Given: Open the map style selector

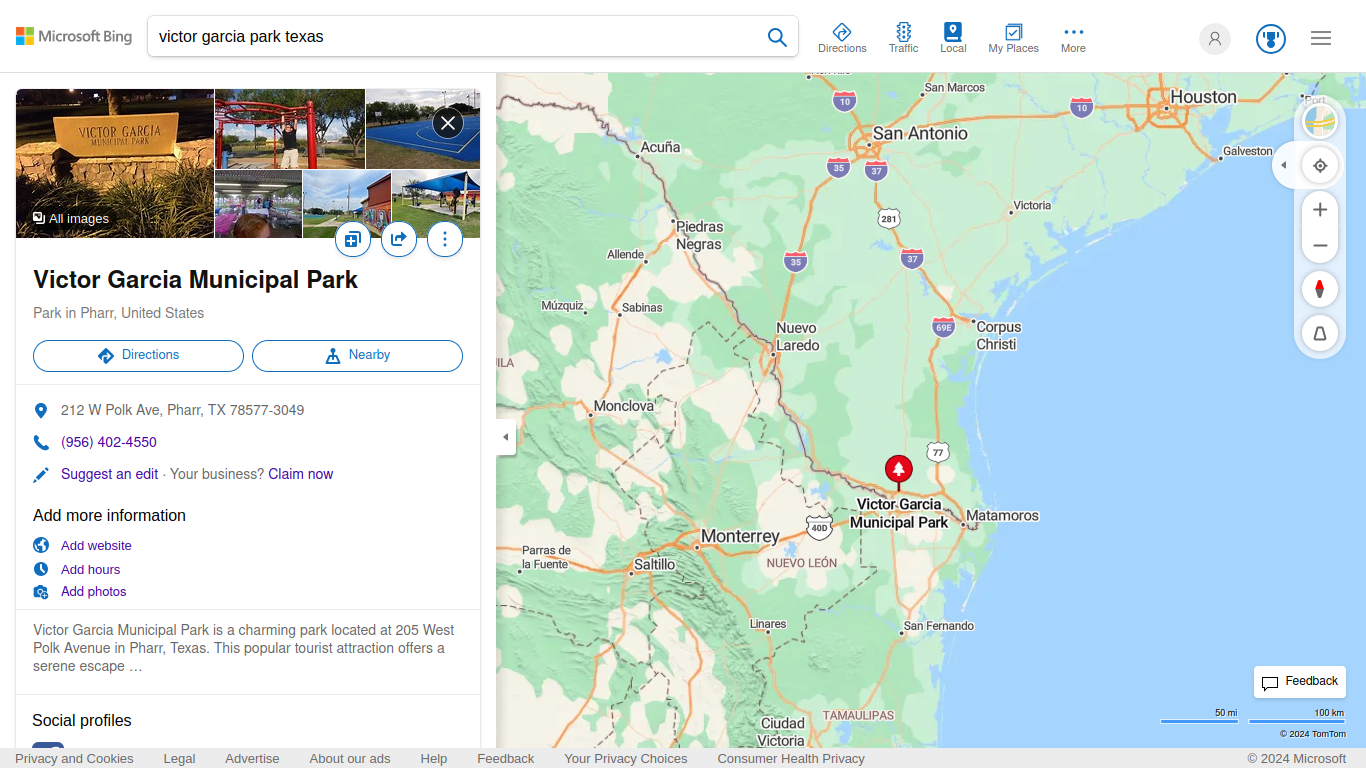Looking at the screenshot, I should tap(1320, 121).
